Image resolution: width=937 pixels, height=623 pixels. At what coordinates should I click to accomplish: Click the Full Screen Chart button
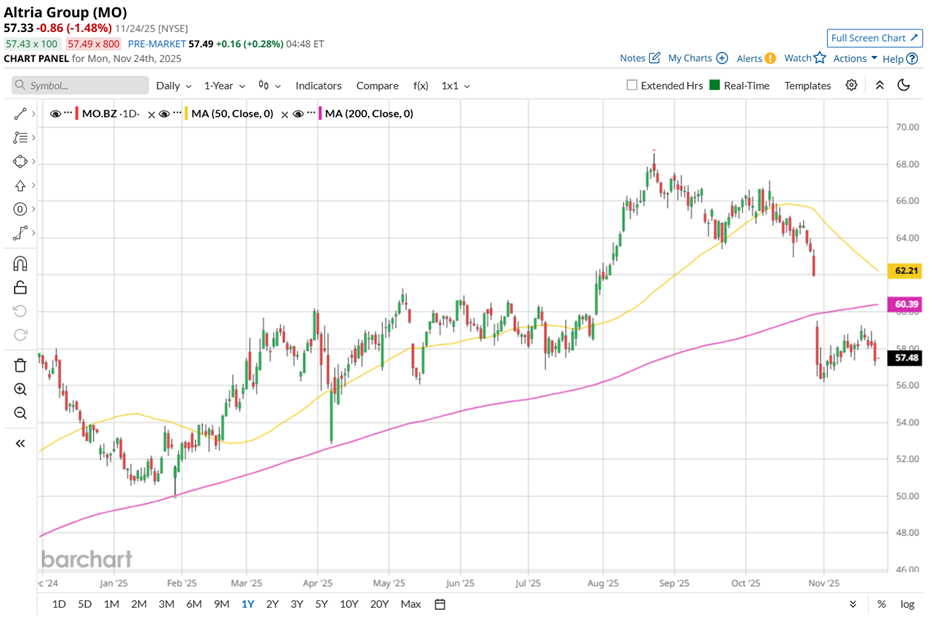(874, 38)
